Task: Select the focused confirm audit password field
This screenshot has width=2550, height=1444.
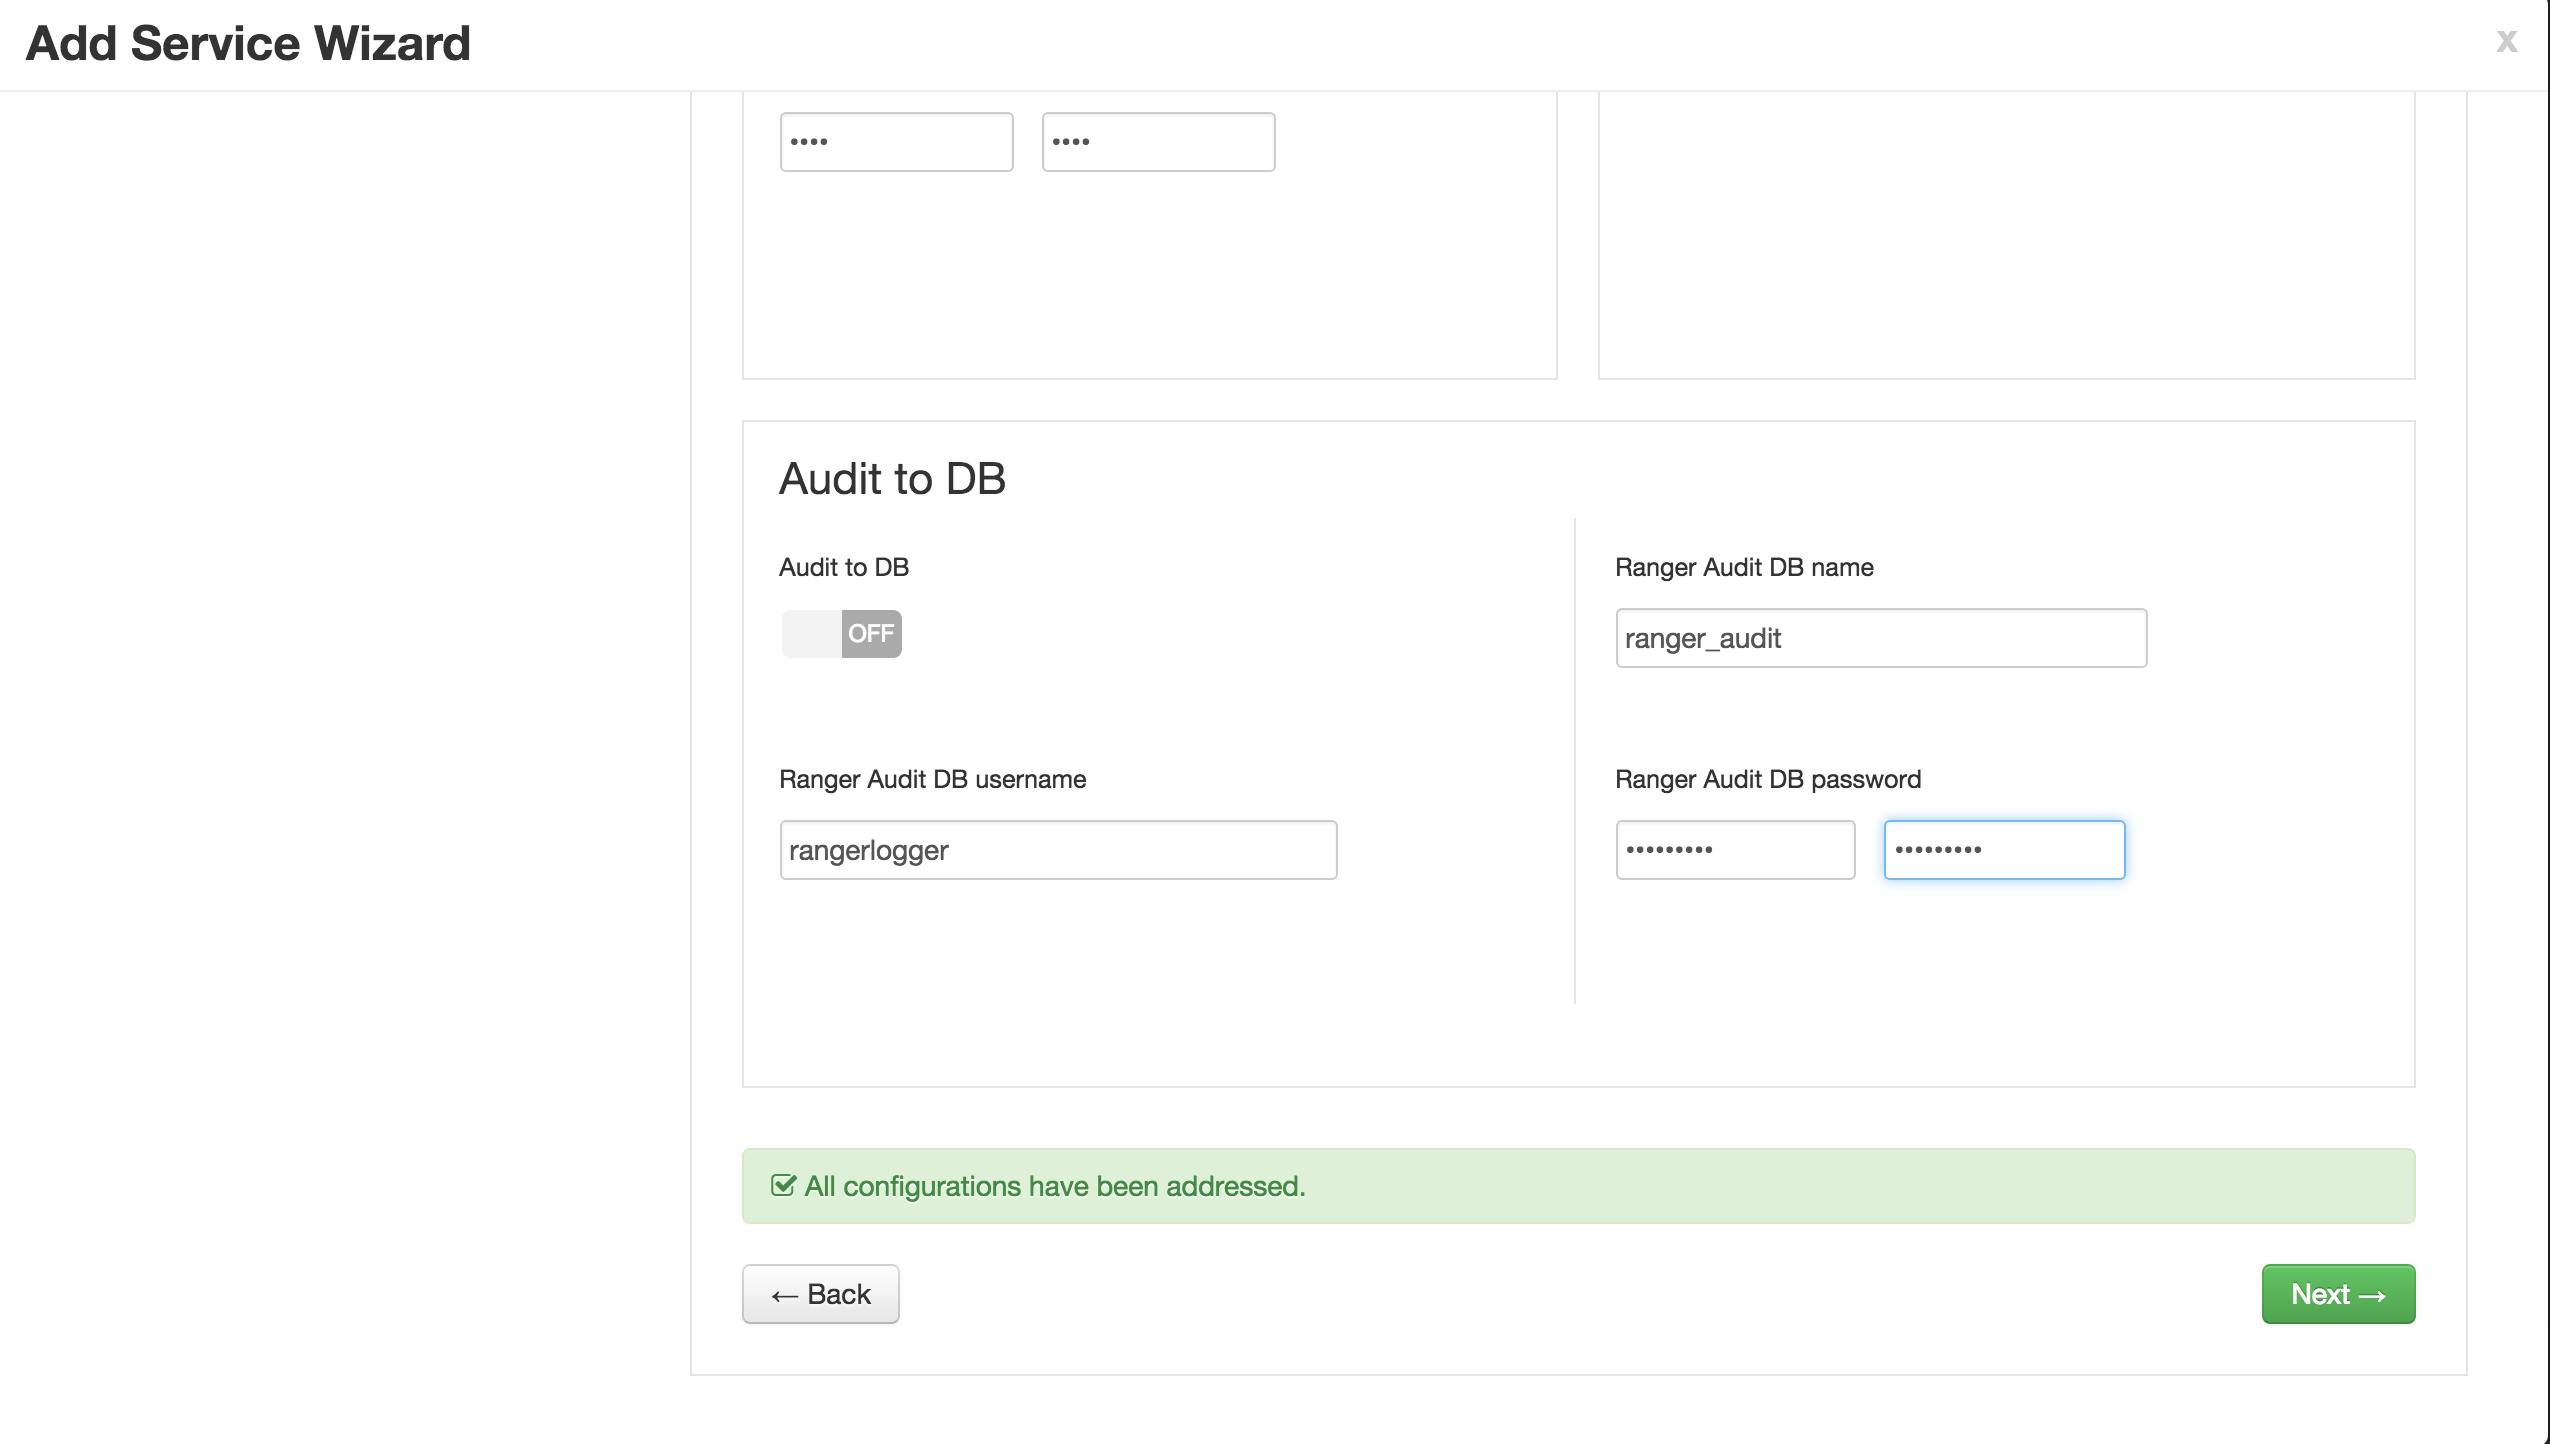Action: (2004, 850)
